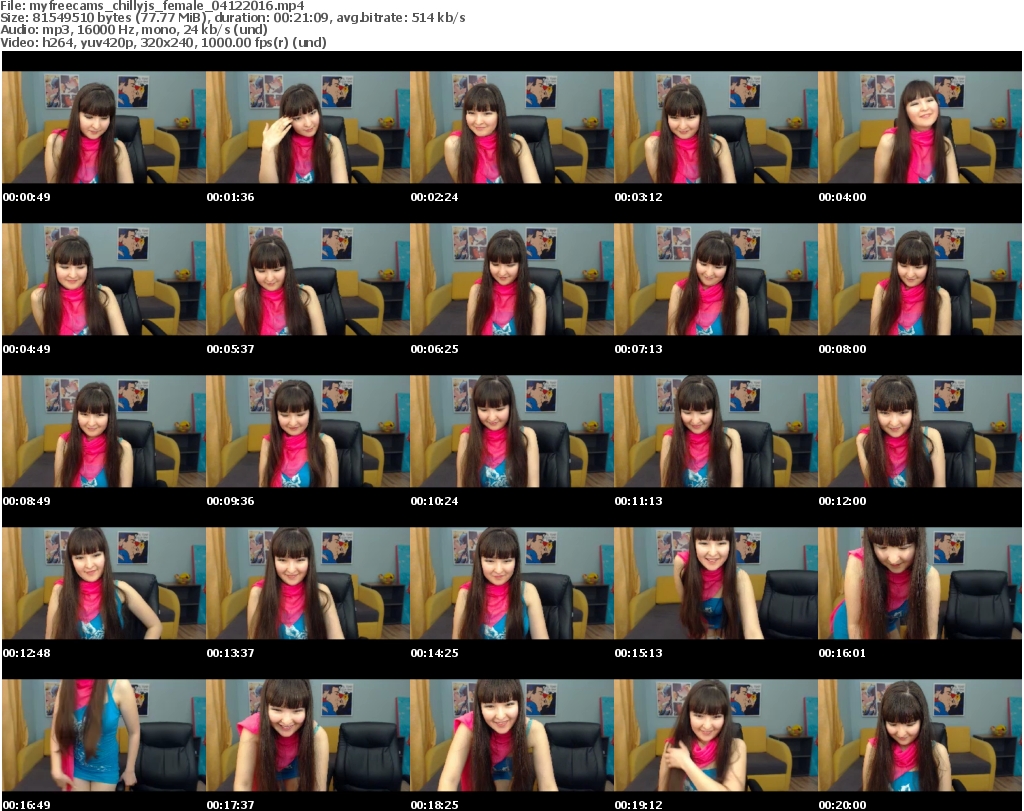Click the 00:12:00 timestamp label
Screen dimensions: 1024x811
(x=842, y=501)
